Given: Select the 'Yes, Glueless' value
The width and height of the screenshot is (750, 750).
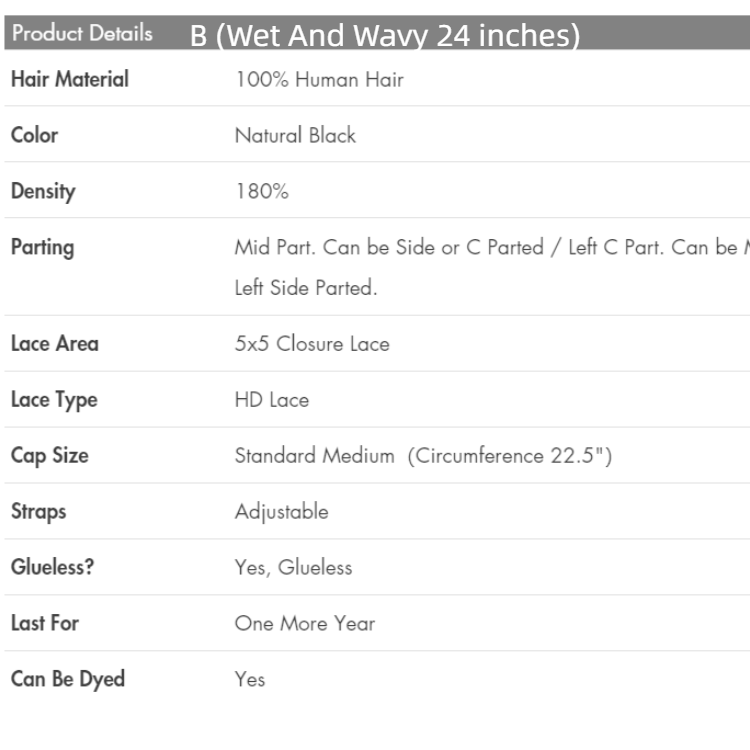Looking at the screenshot, I should tap(293, 567).
